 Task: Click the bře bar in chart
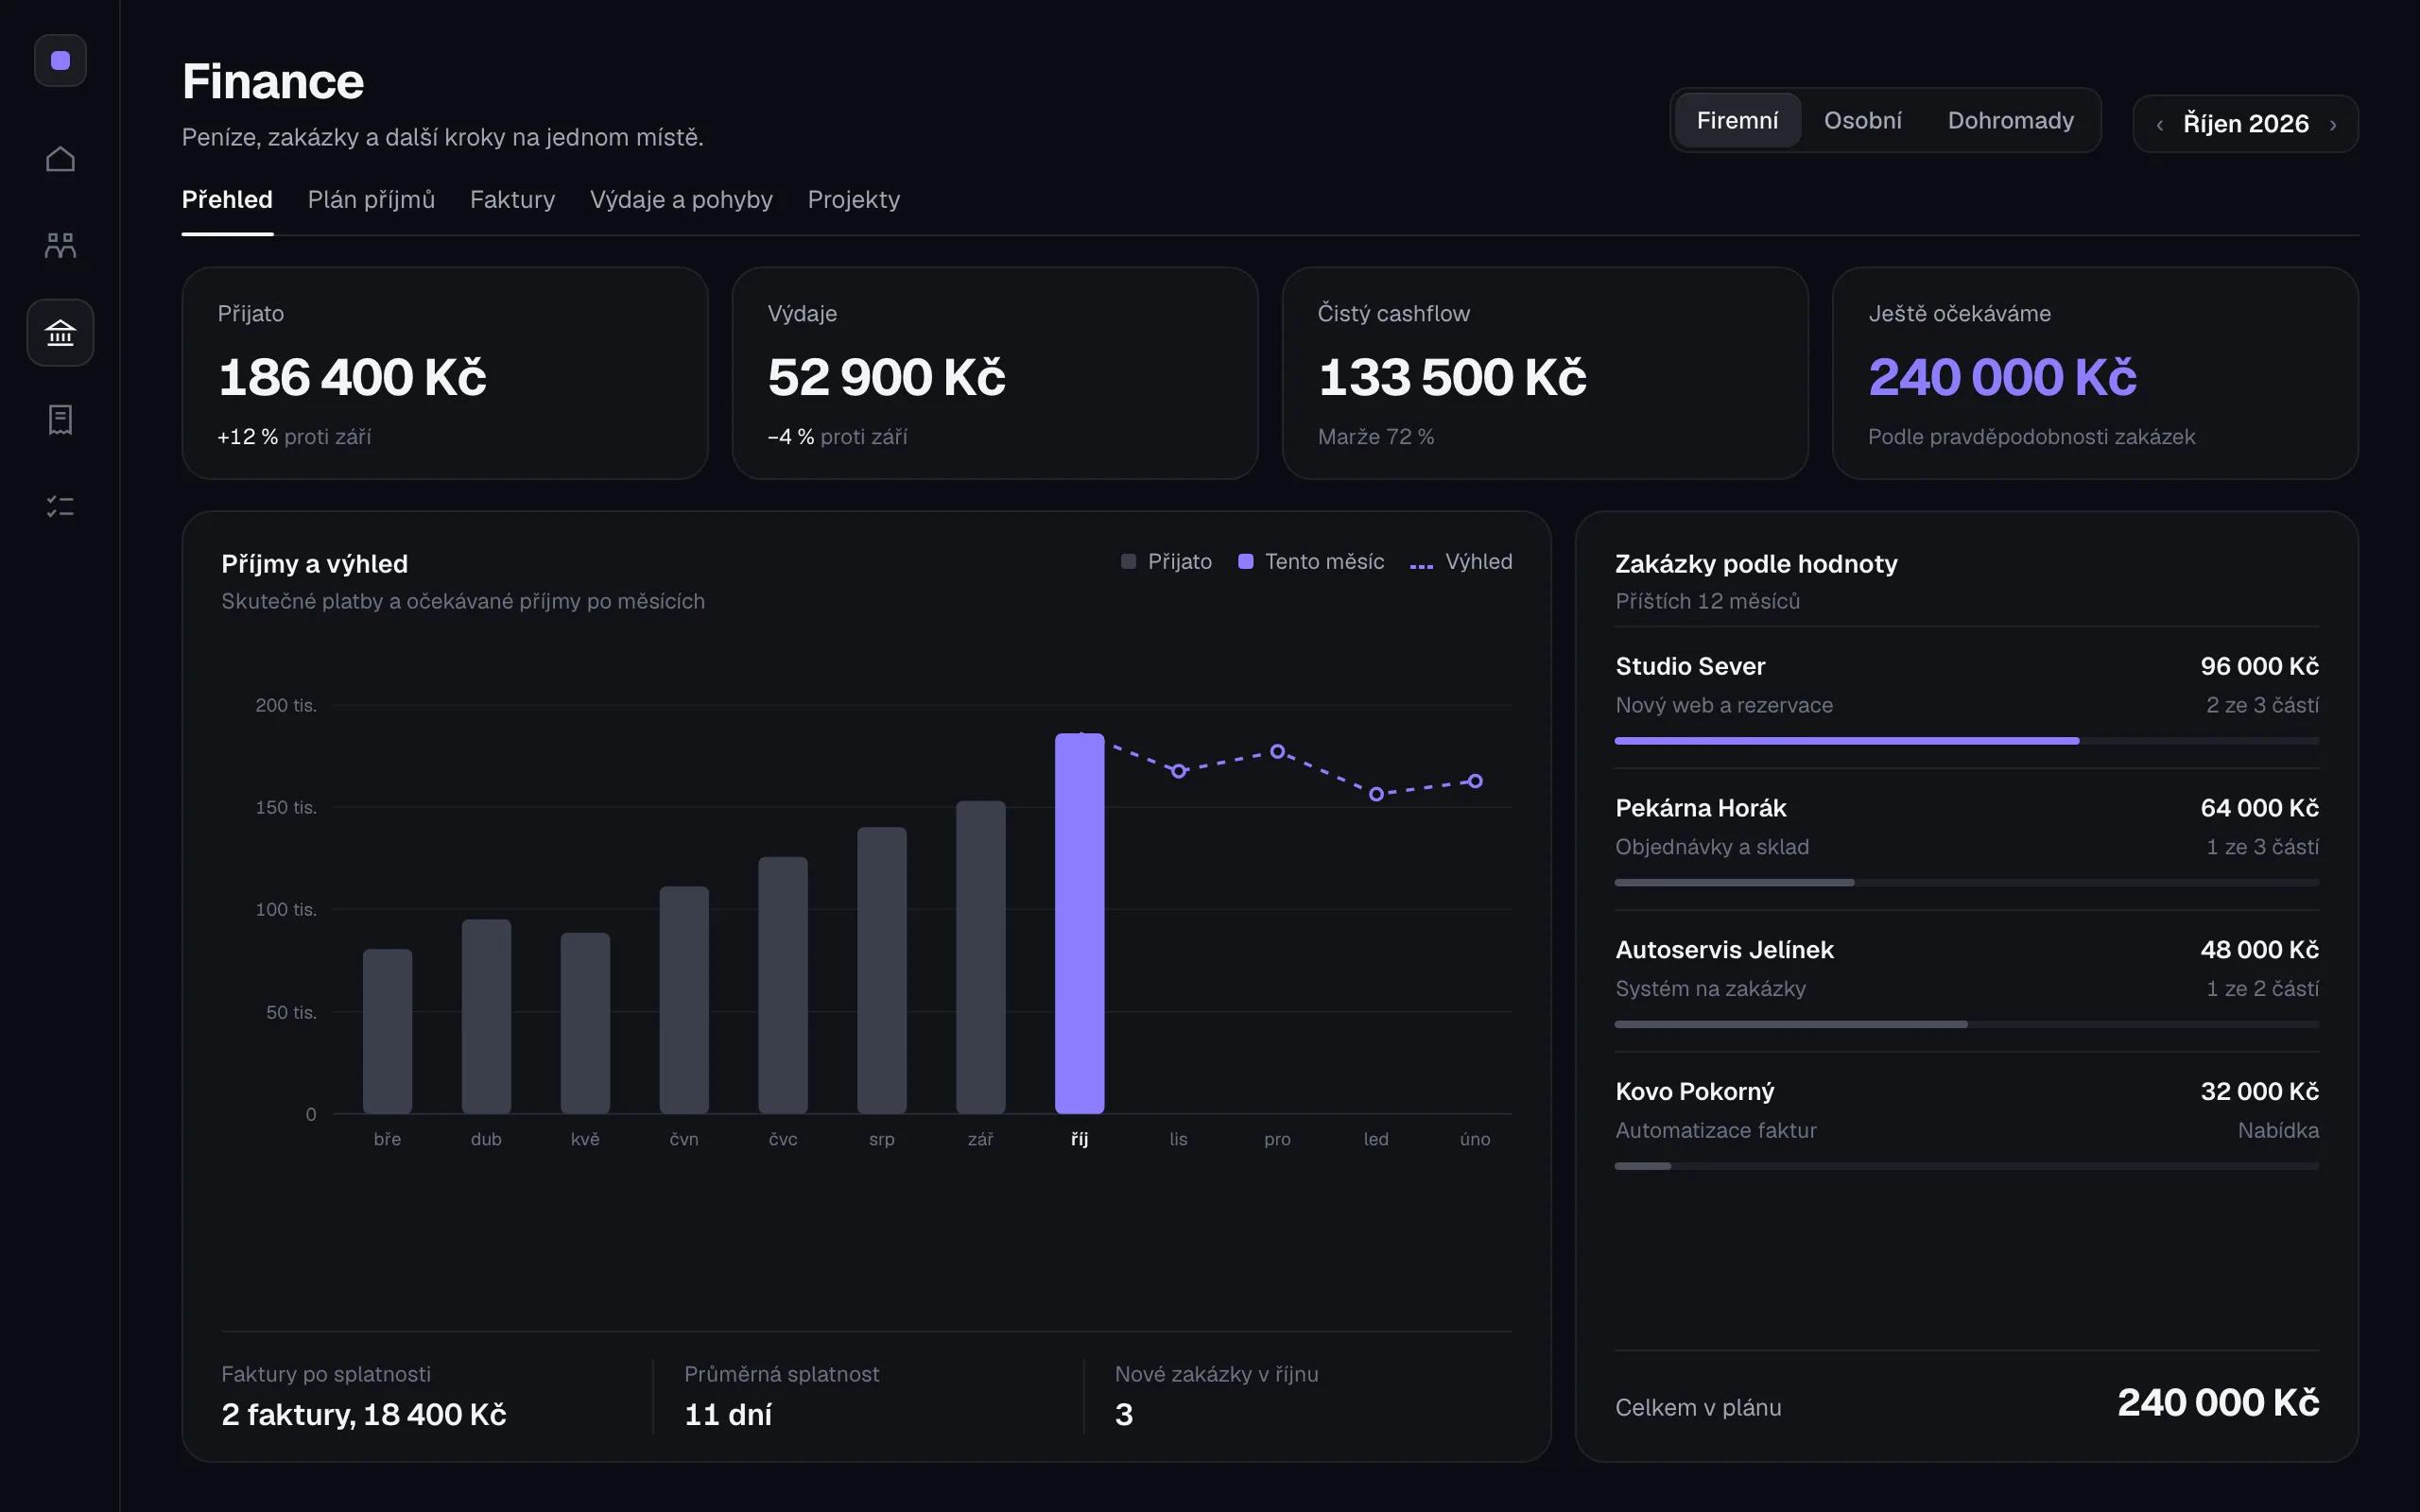click(x=387, y=1031)
